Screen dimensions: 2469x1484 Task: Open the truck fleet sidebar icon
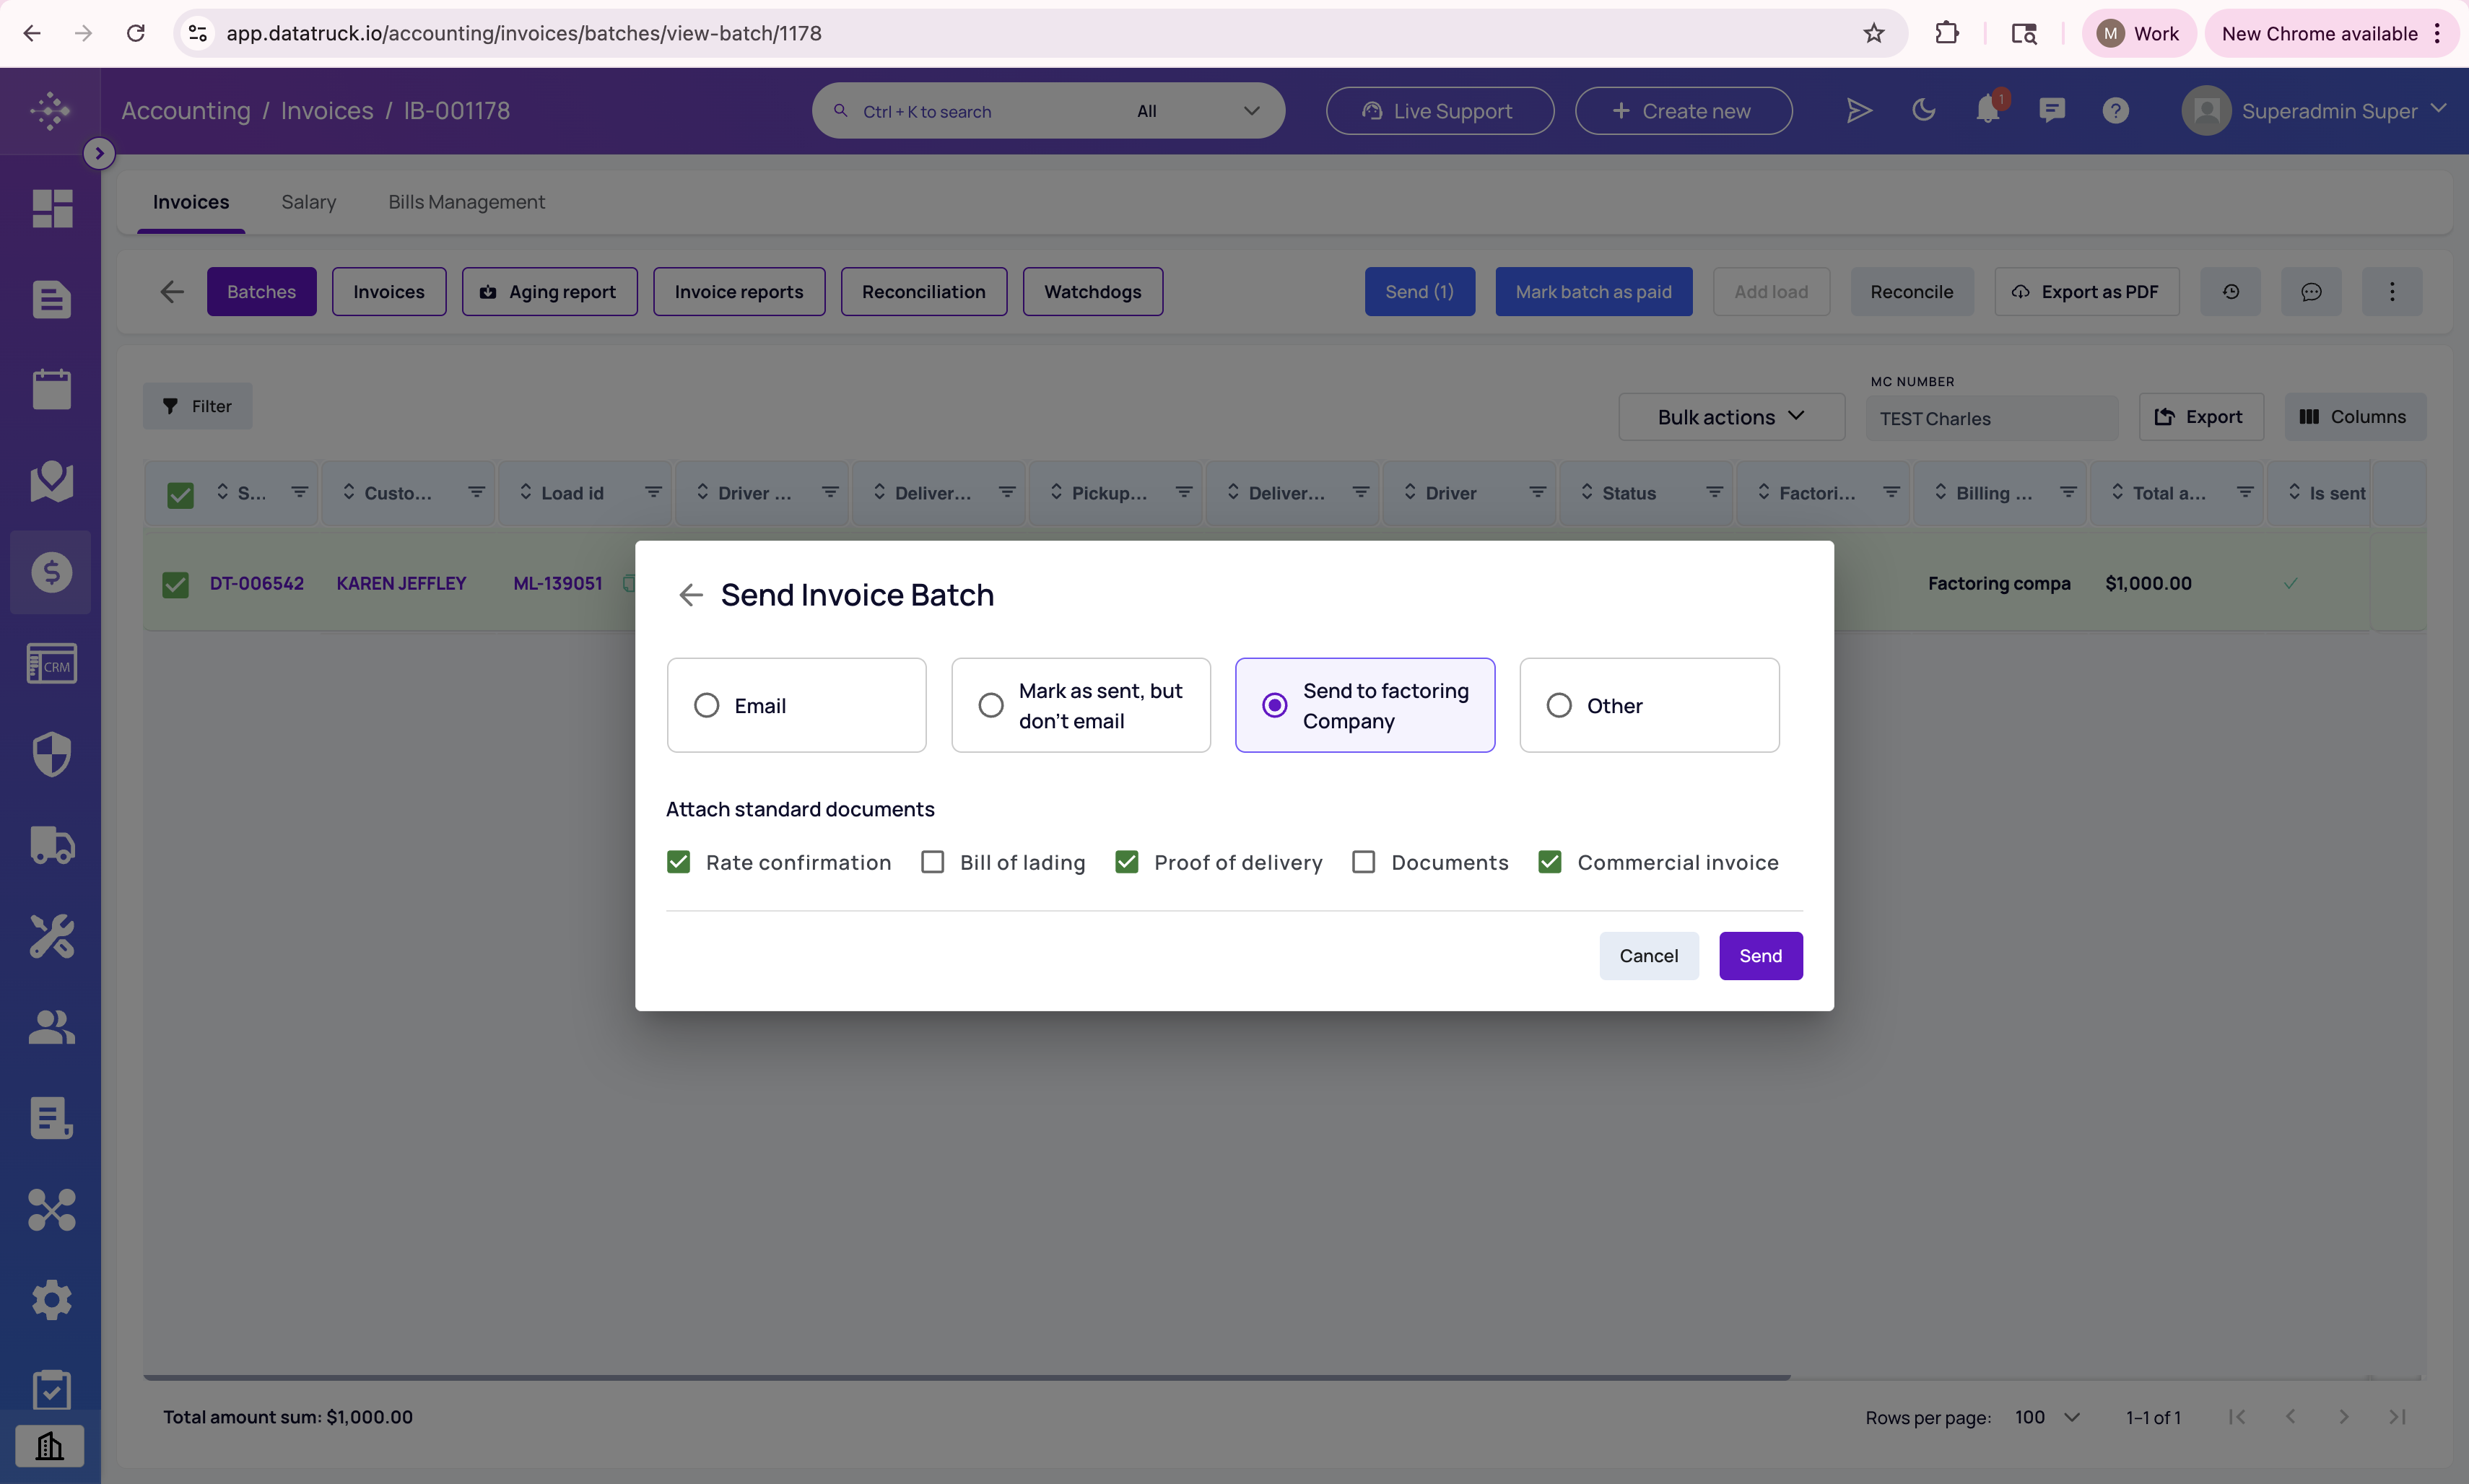pyautogui.click(x=52, y=845)
